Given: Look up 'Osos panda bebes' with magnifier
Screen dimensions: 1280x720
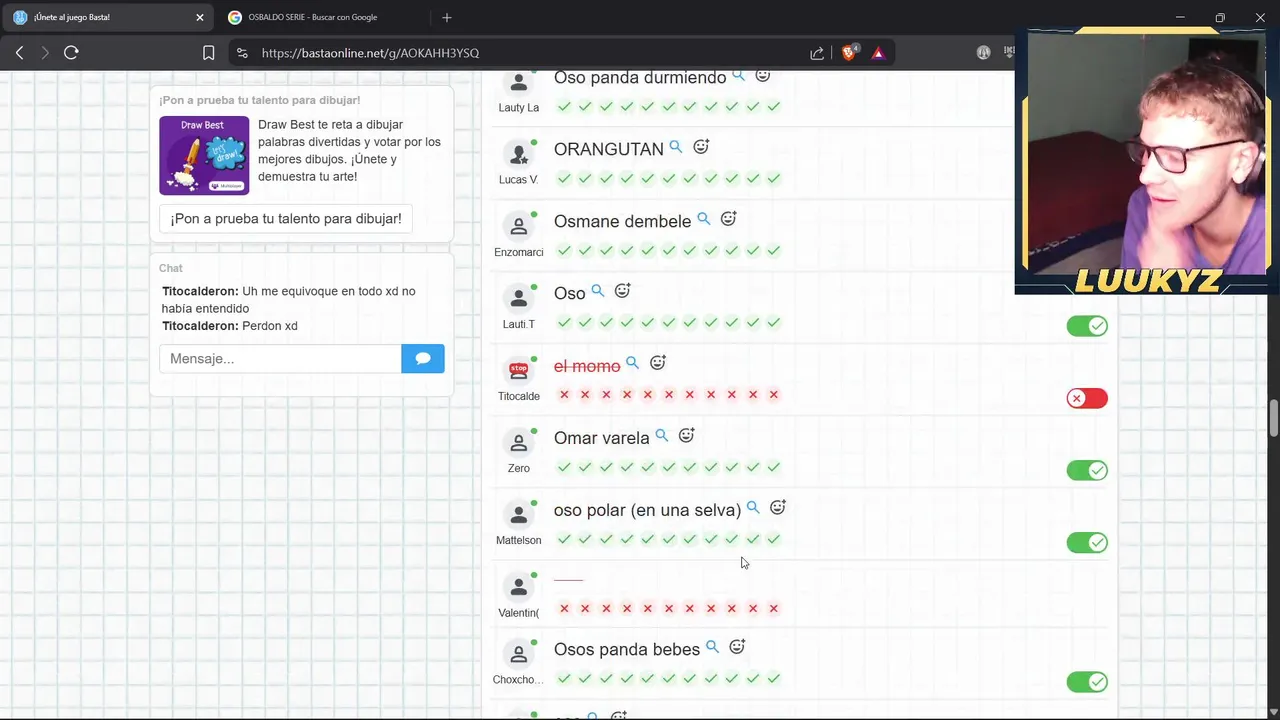Looking at the screenshot, I should click(x=712, y=647).
